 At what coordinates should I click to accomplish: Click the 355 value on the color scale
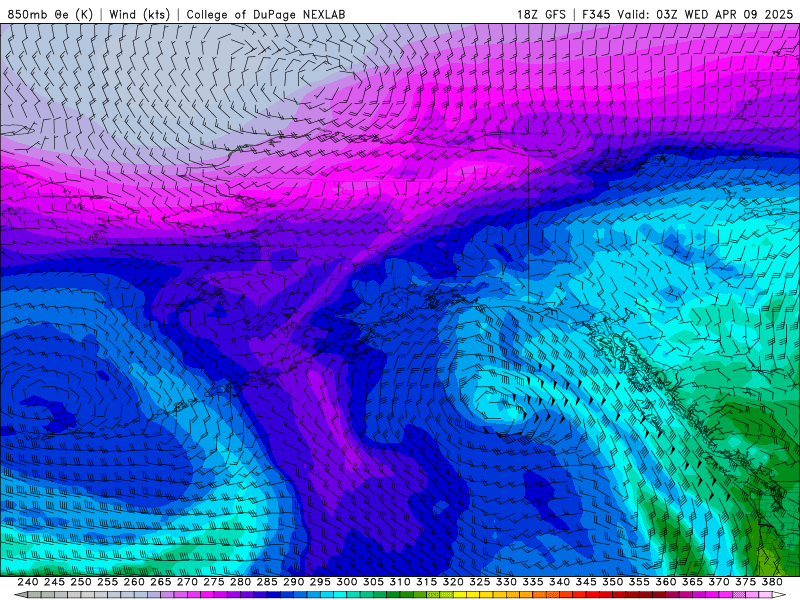[639, 582]
